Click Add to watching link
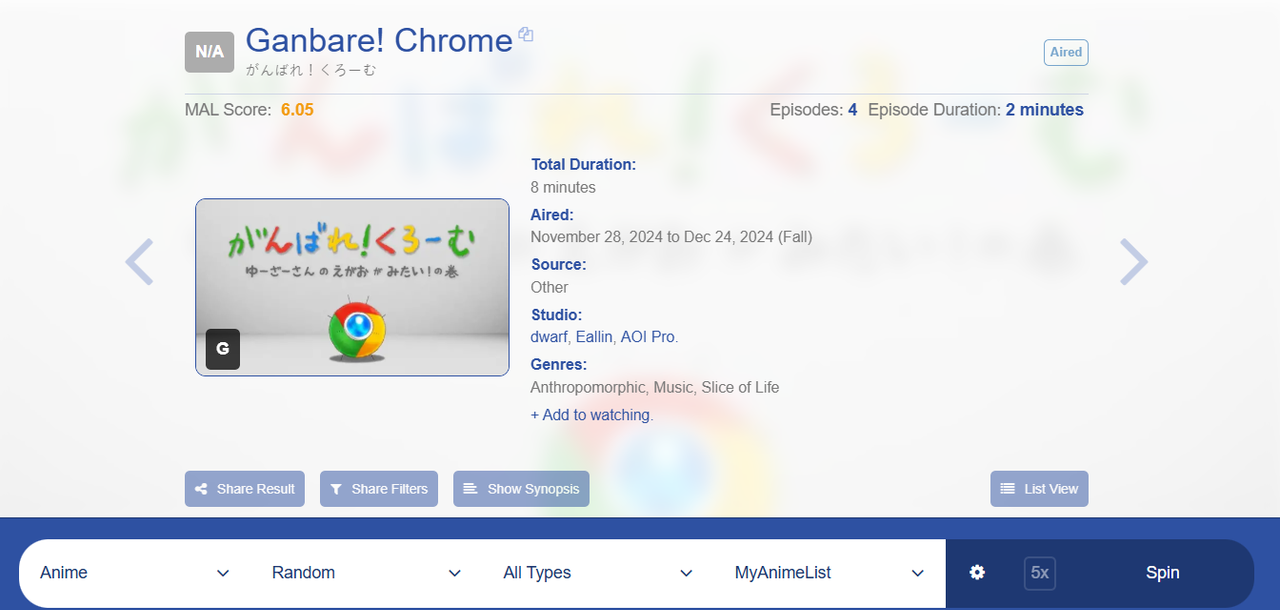This screenshot has height=610, width=1280. pos(592,415)
